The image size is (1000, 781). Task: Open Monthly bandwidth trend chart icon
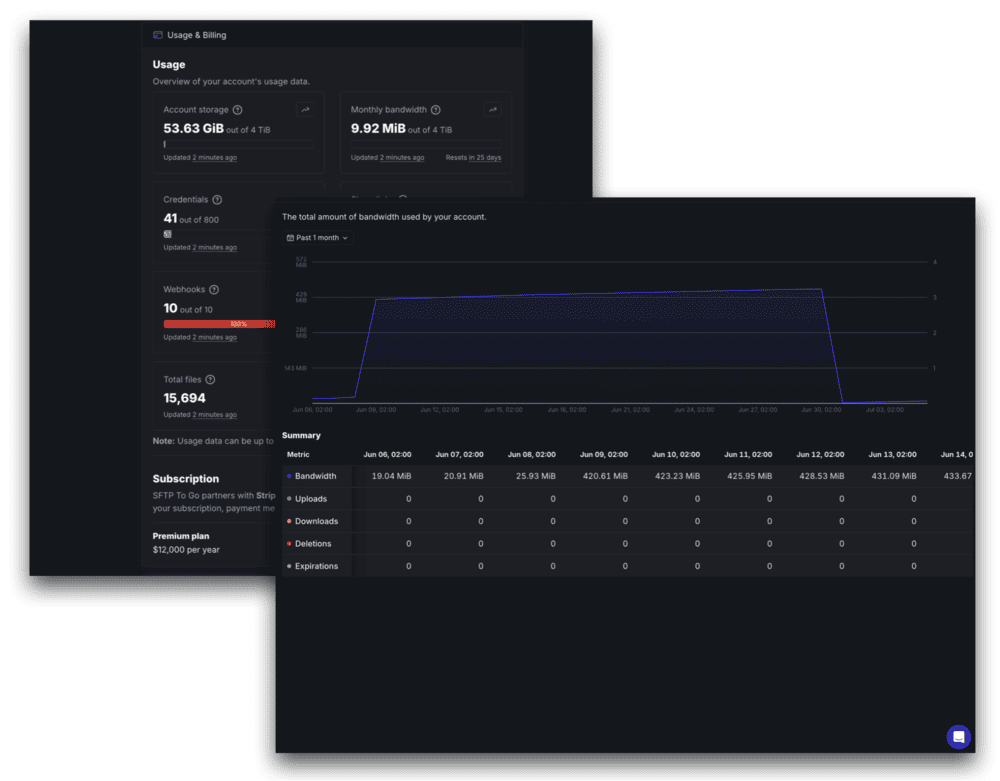(493, 110)
